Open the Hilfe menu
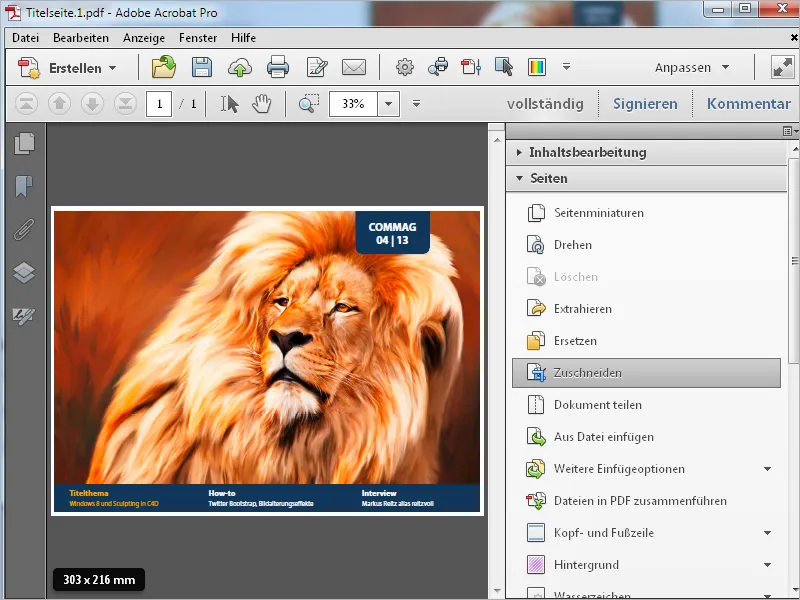The width and height of the screenshot is (800, 600). point(243,38)
